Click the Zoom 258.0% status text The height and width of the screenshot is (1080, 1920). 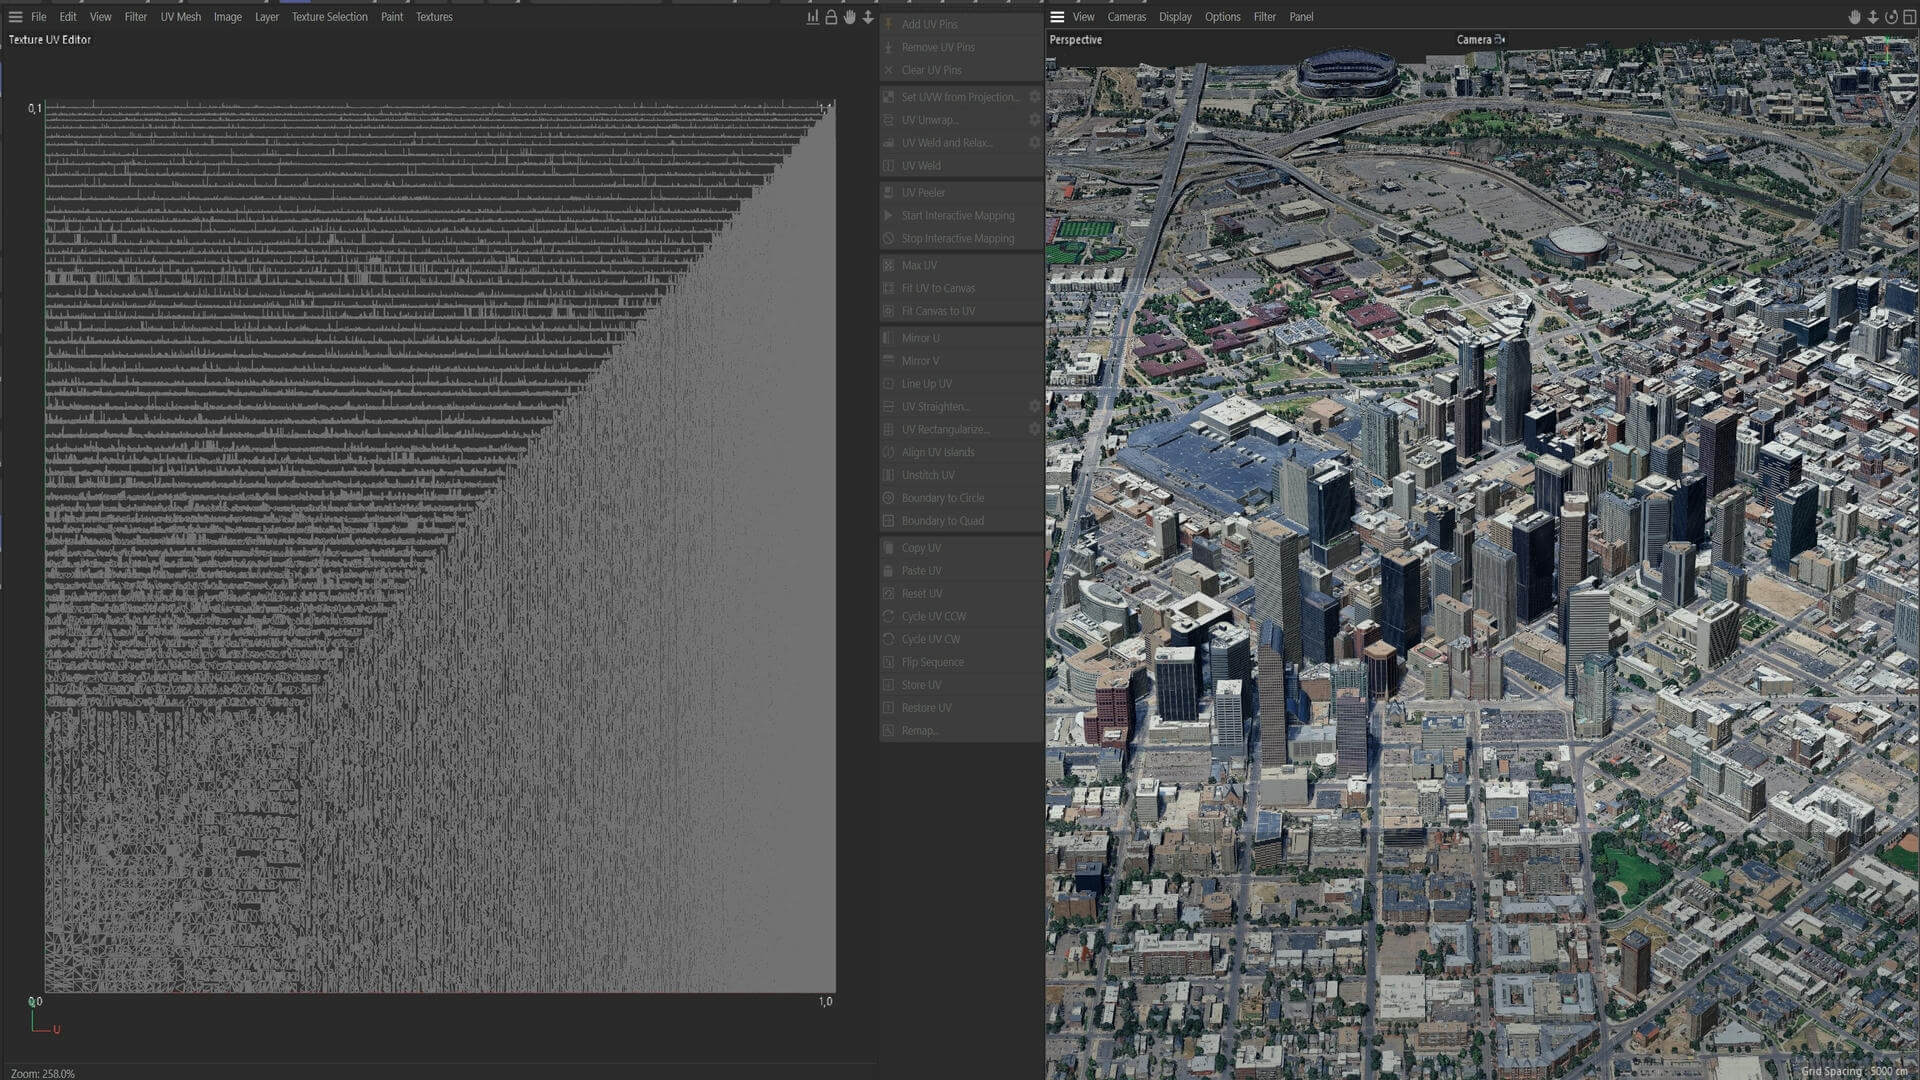point(43,1073)
